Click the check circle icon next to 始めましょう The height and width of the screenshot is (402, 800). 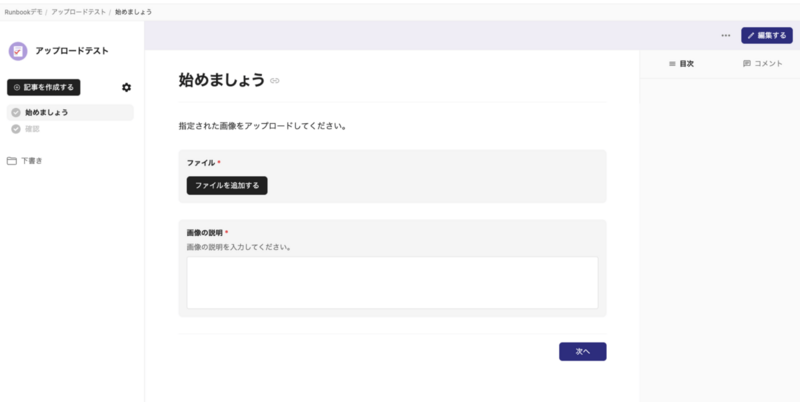[16, 112]
